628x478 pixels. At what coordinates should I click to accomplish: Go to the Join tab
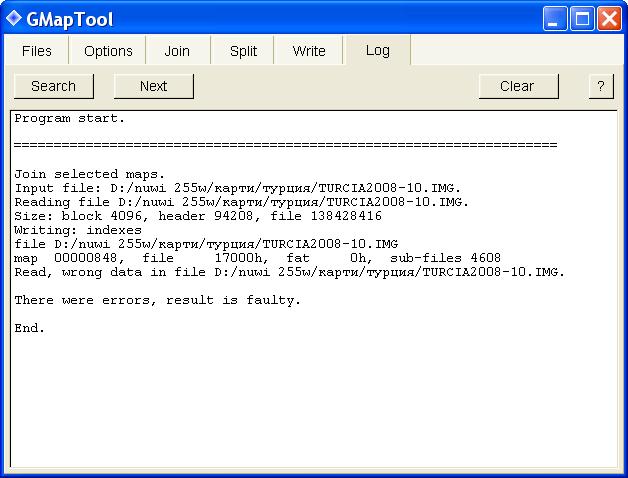pos(177,51)
